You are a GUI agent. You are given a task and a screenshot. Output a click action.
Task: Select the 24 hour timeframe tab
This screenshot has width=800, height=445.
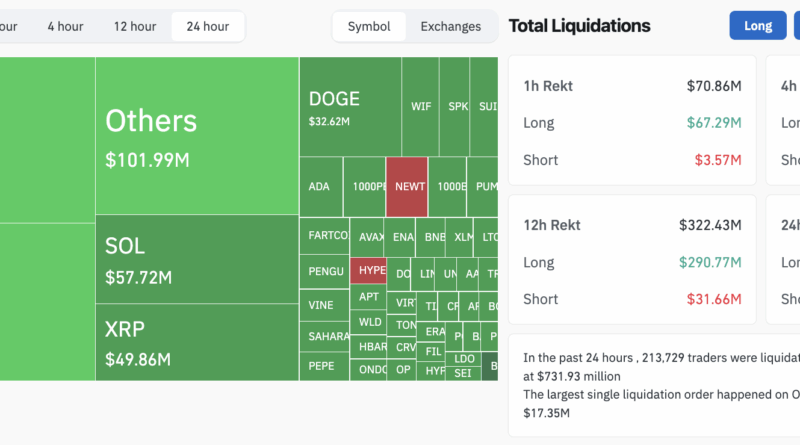point(207,27)
